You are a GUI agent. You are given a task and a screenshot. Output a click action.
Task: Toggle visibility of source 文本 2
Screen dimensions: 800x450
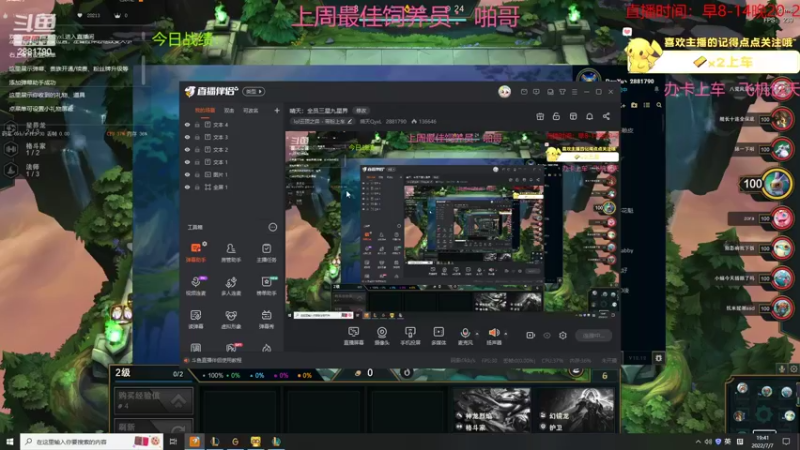187,149
